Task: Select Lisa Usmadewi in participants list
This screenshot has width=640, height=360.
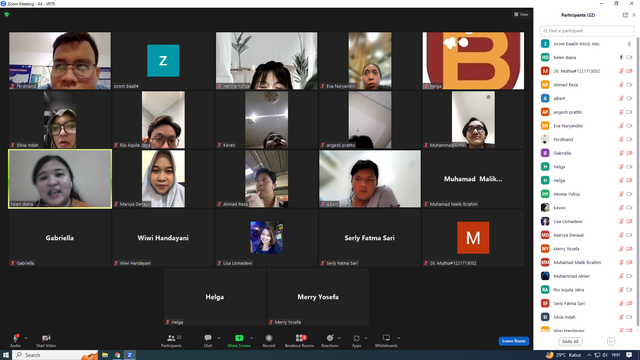Action: tap(587, 221)
